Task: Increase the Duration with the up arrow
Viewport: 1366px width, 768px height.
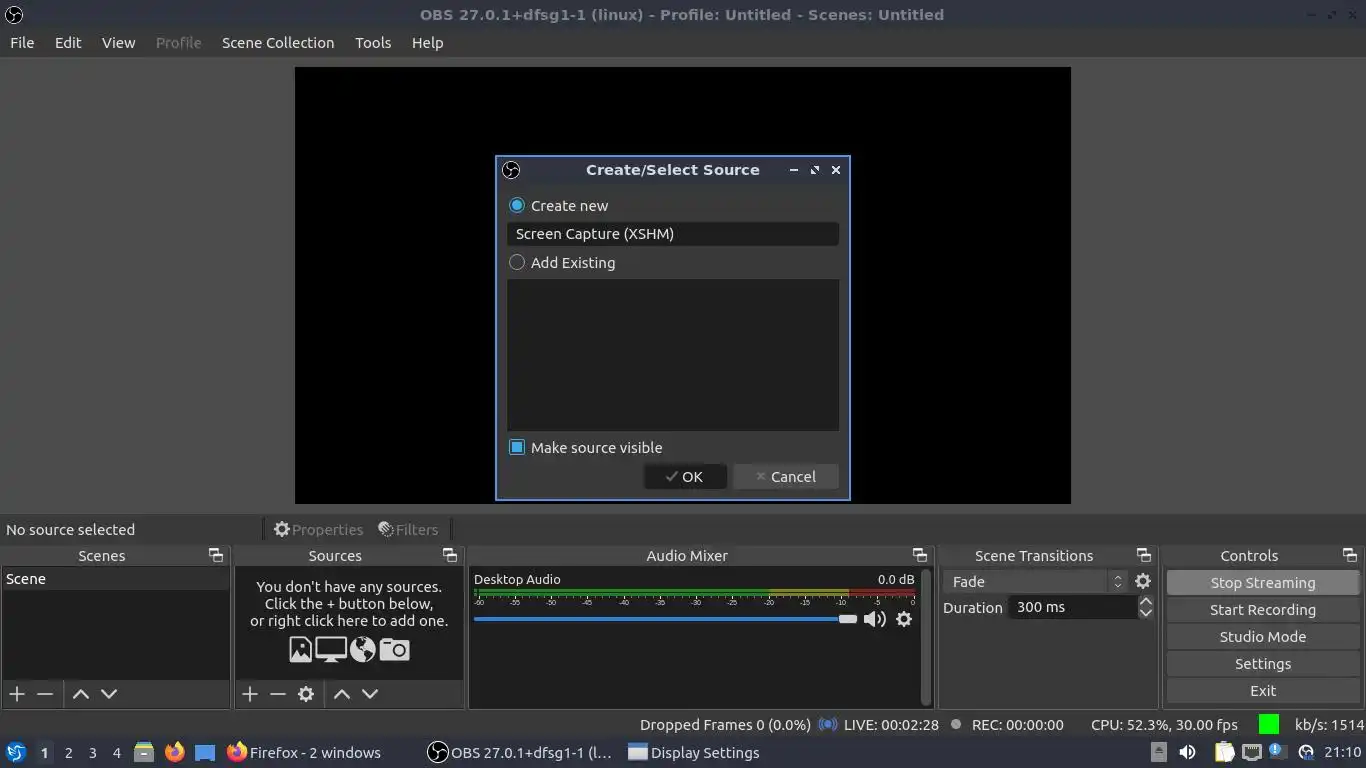Action: [x=1146, y=602]
